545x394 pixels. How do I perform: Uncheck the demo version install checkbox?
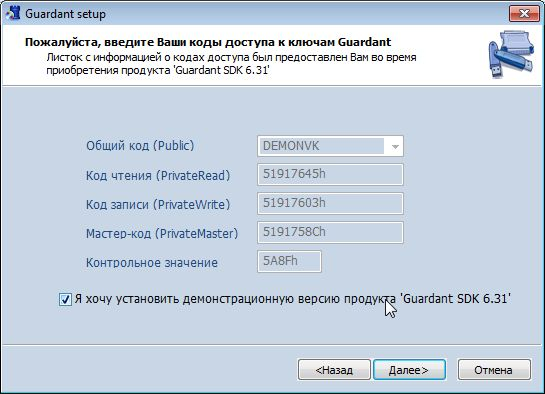[65, 299]
